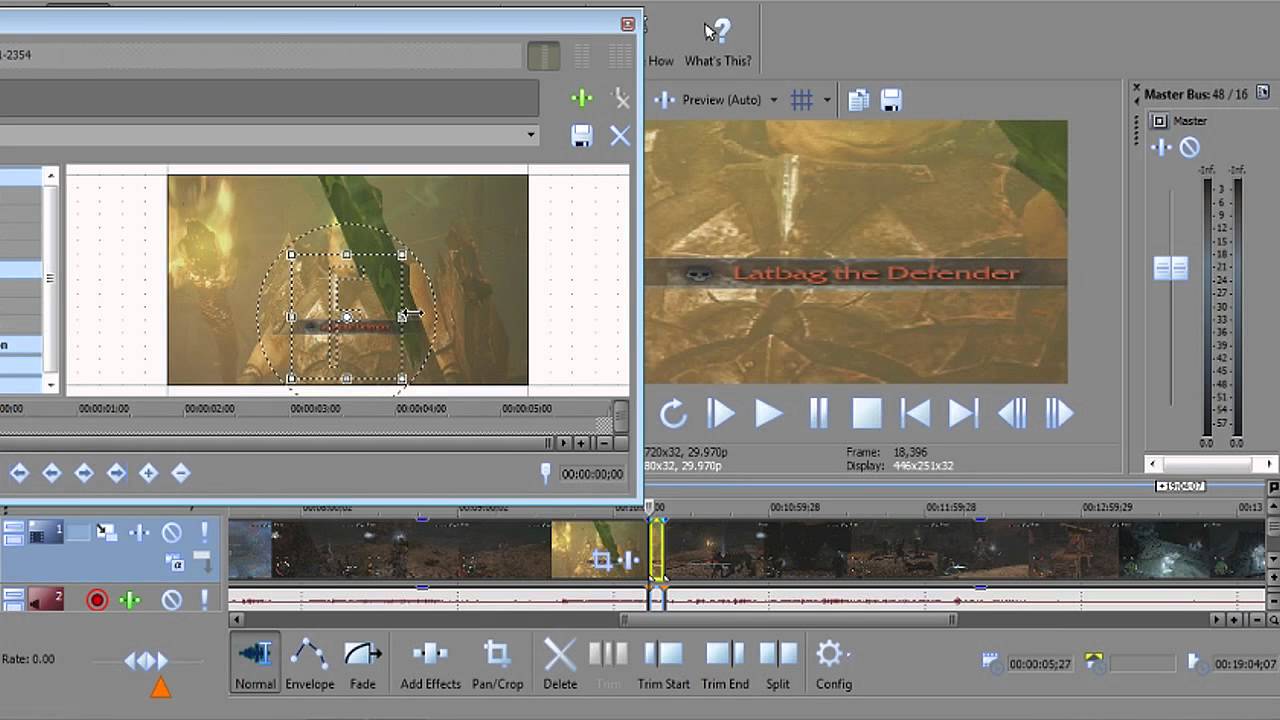Step to previous frame in preview

[1012, 413]
